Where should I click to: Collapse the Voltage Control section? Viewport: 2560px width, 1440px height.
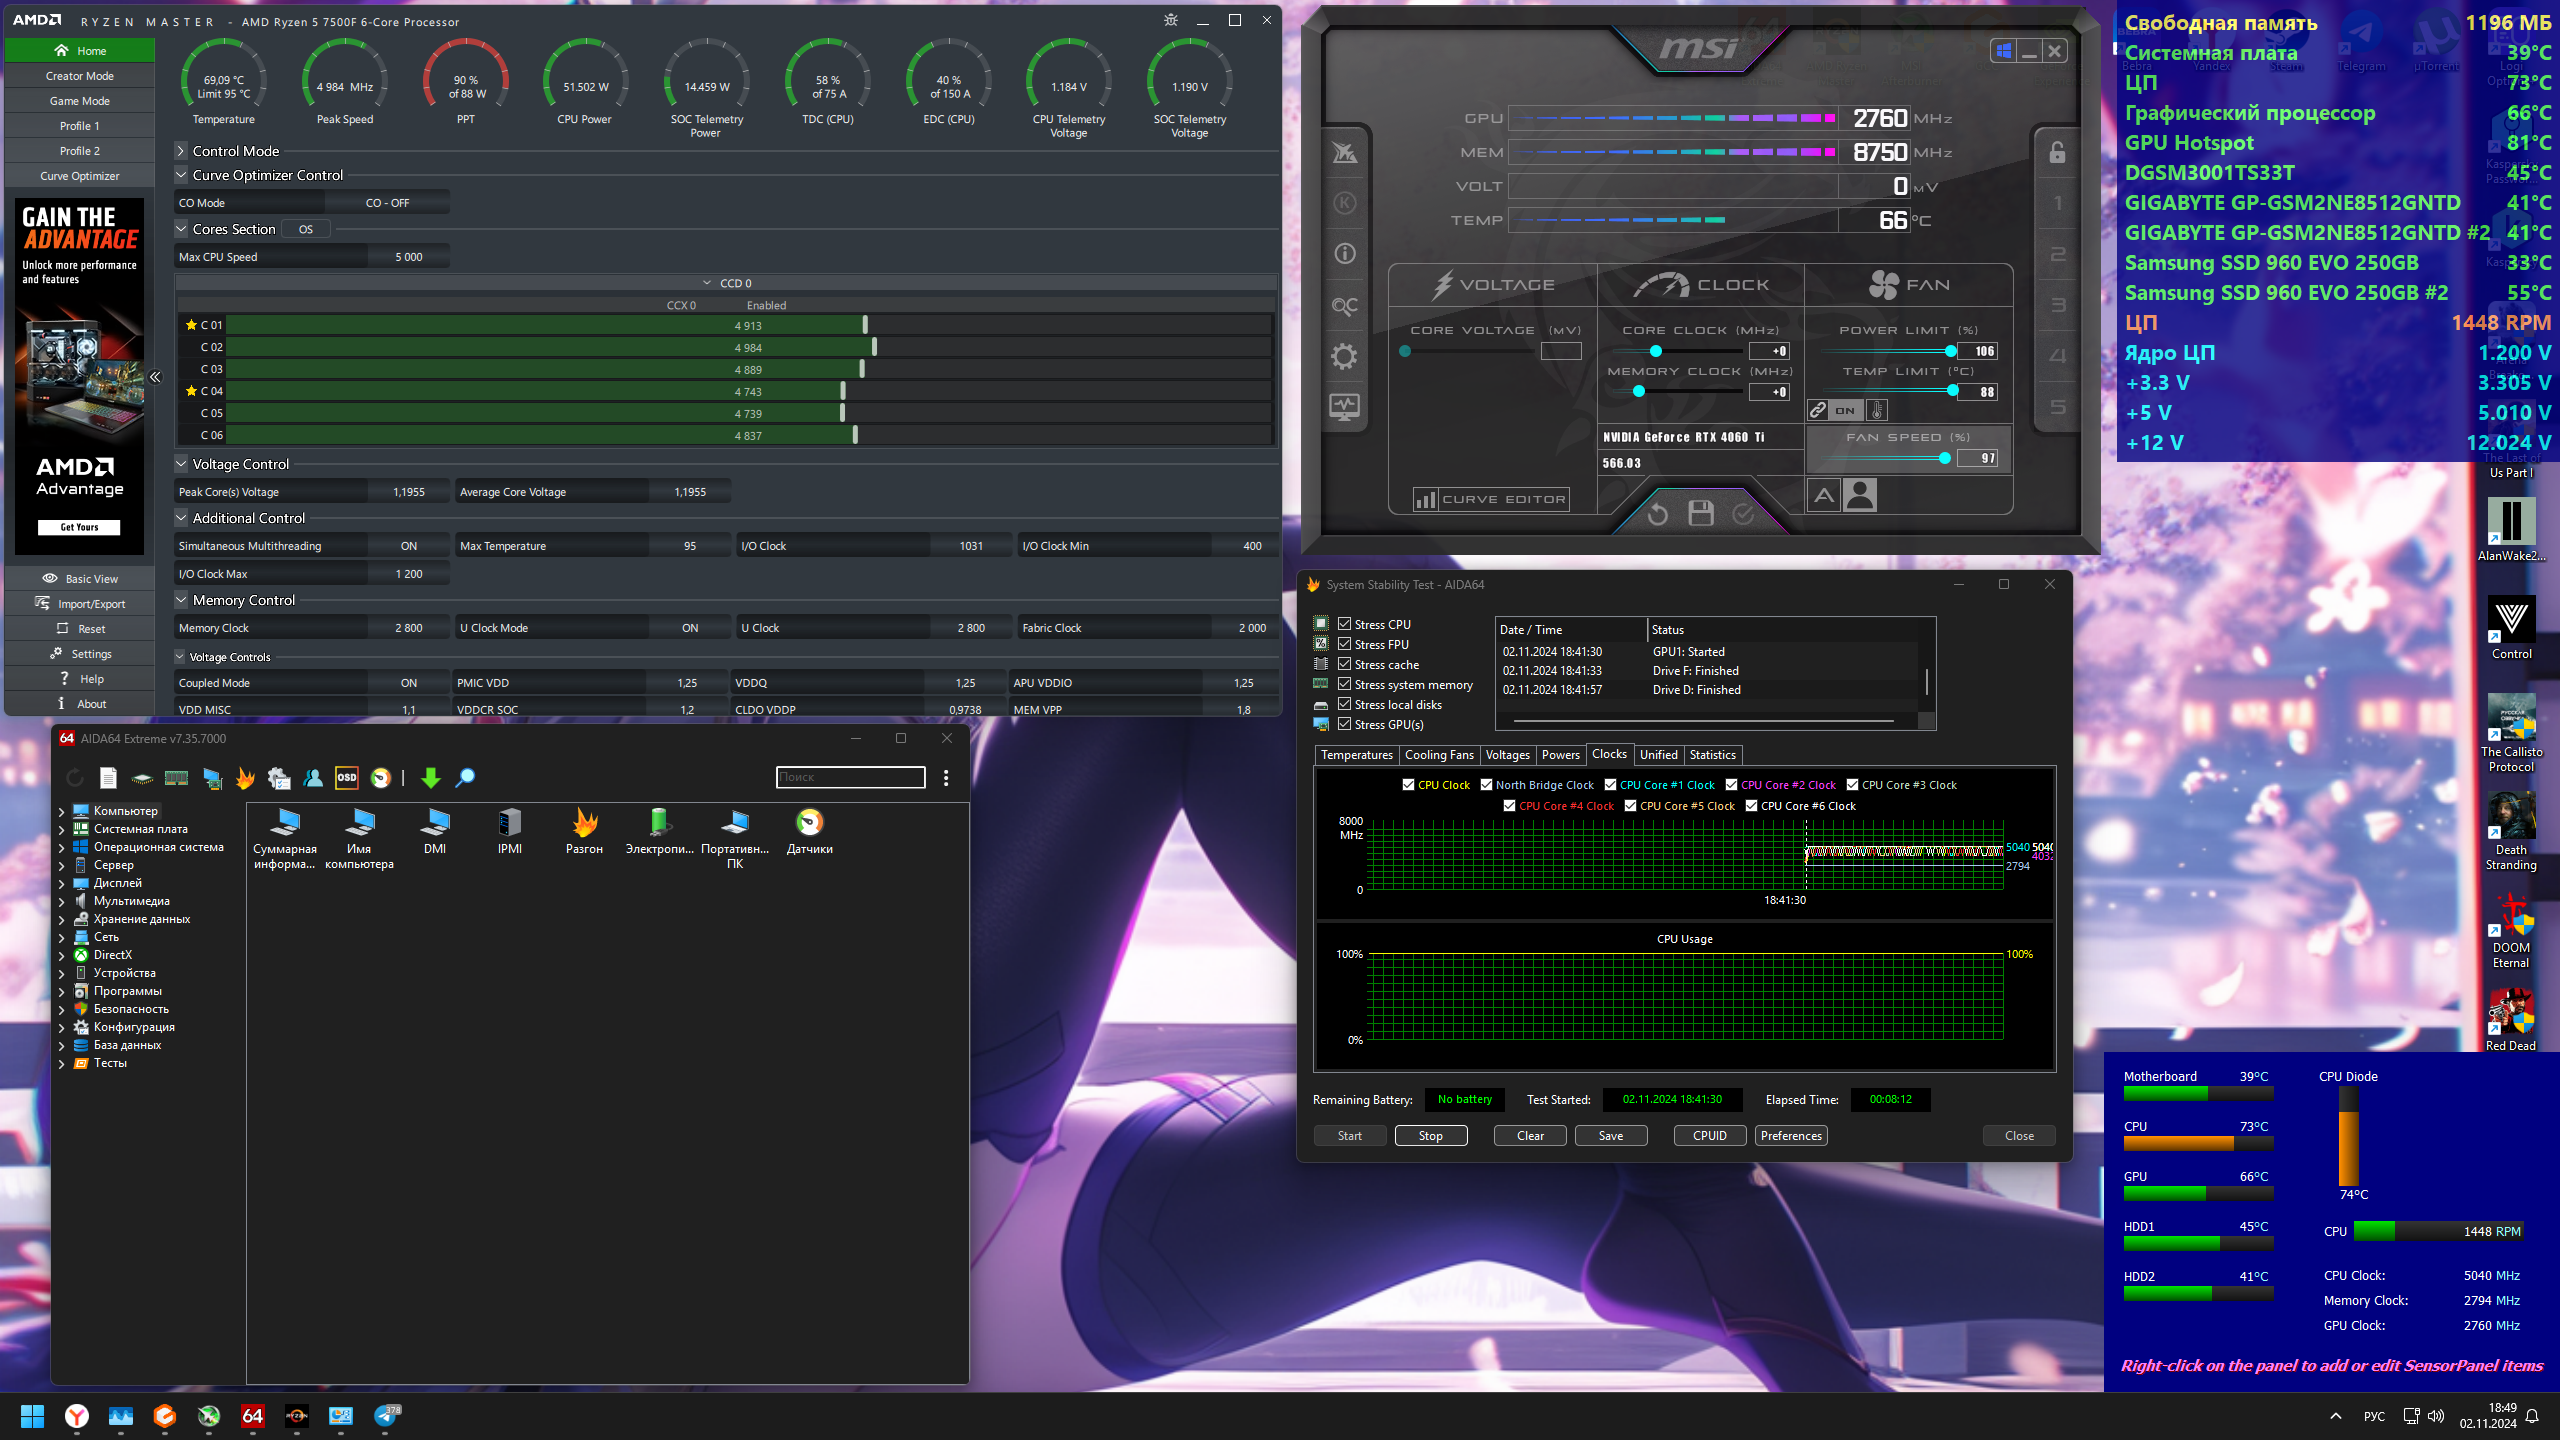[181, 464]
